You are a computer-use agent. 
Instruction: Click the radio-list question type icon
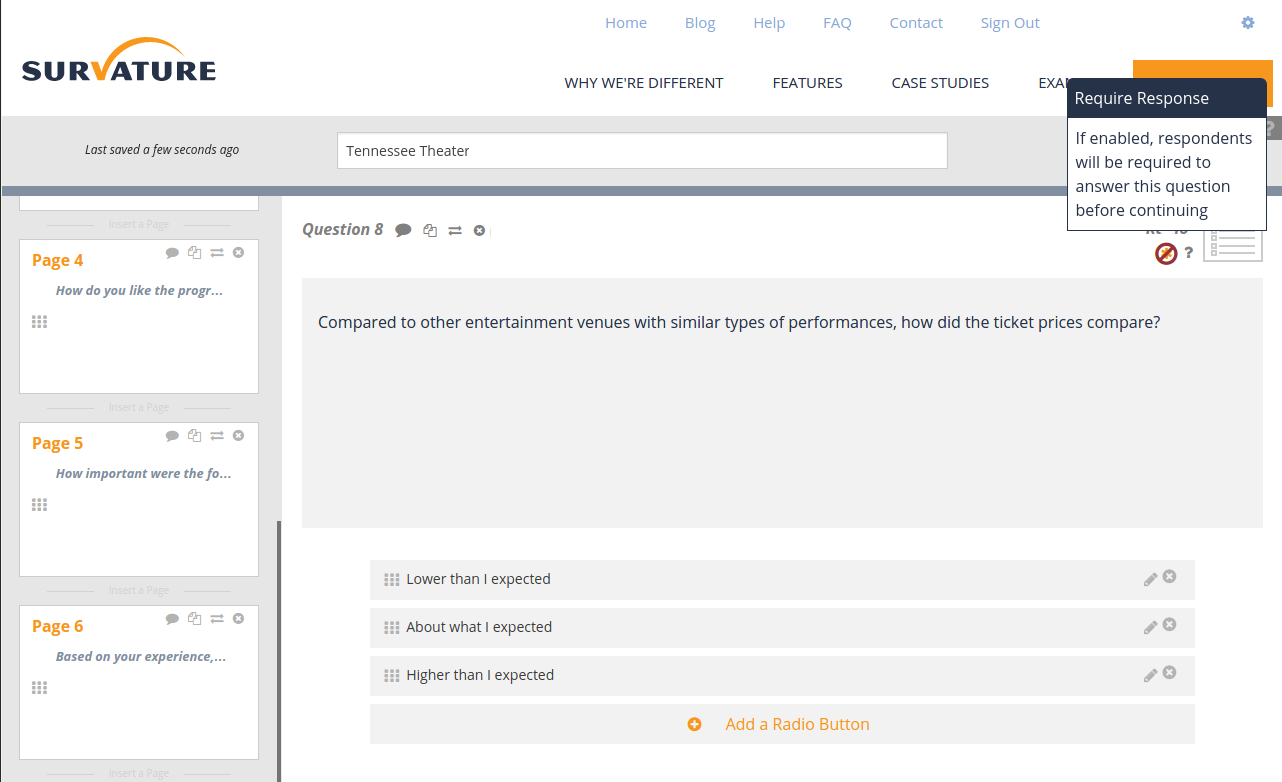point(1233,245)
